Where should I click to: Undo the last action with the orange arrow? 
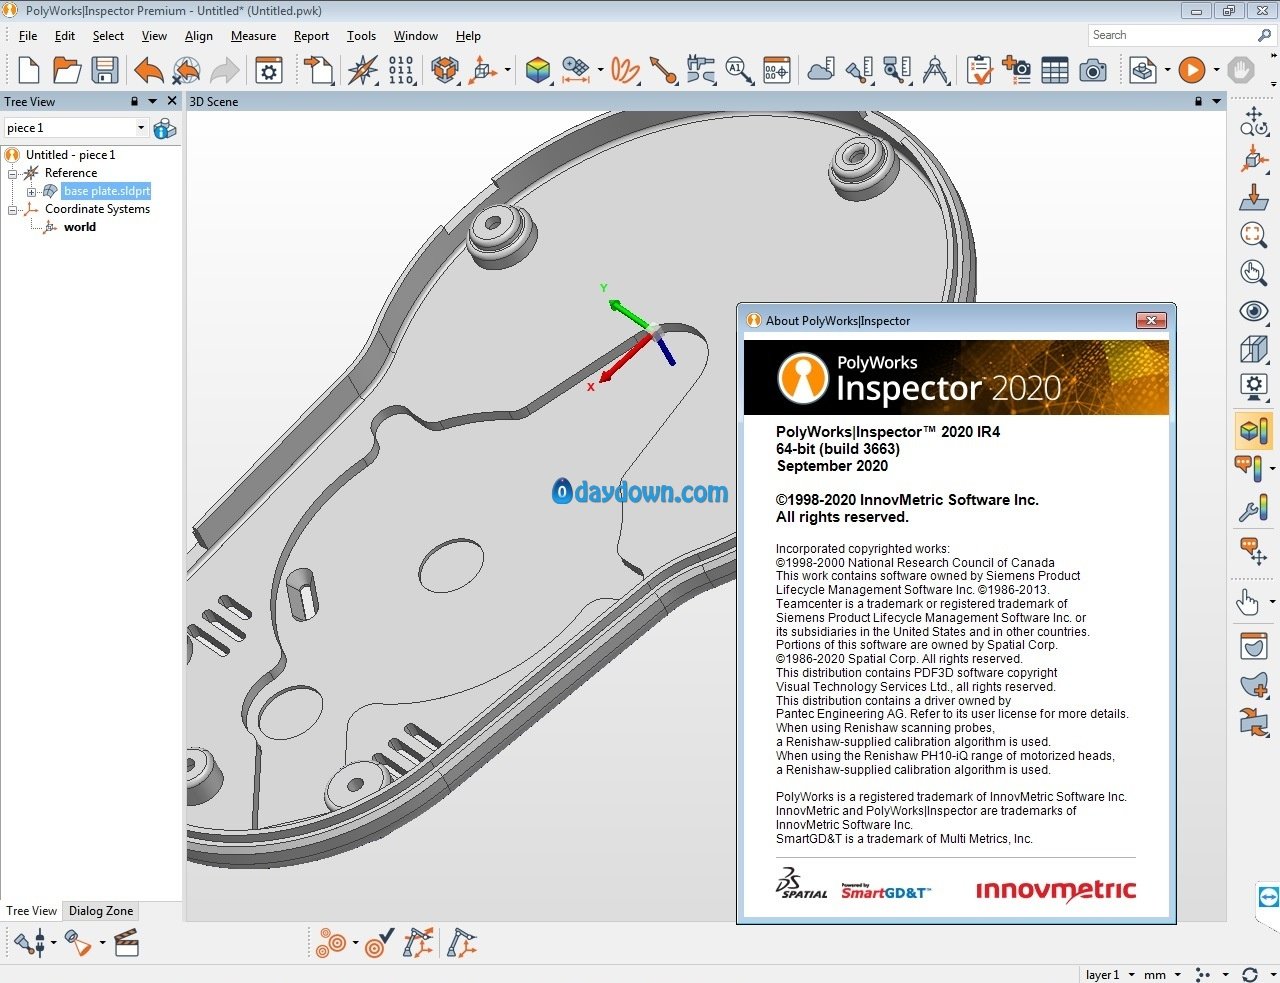click(148, 70)
